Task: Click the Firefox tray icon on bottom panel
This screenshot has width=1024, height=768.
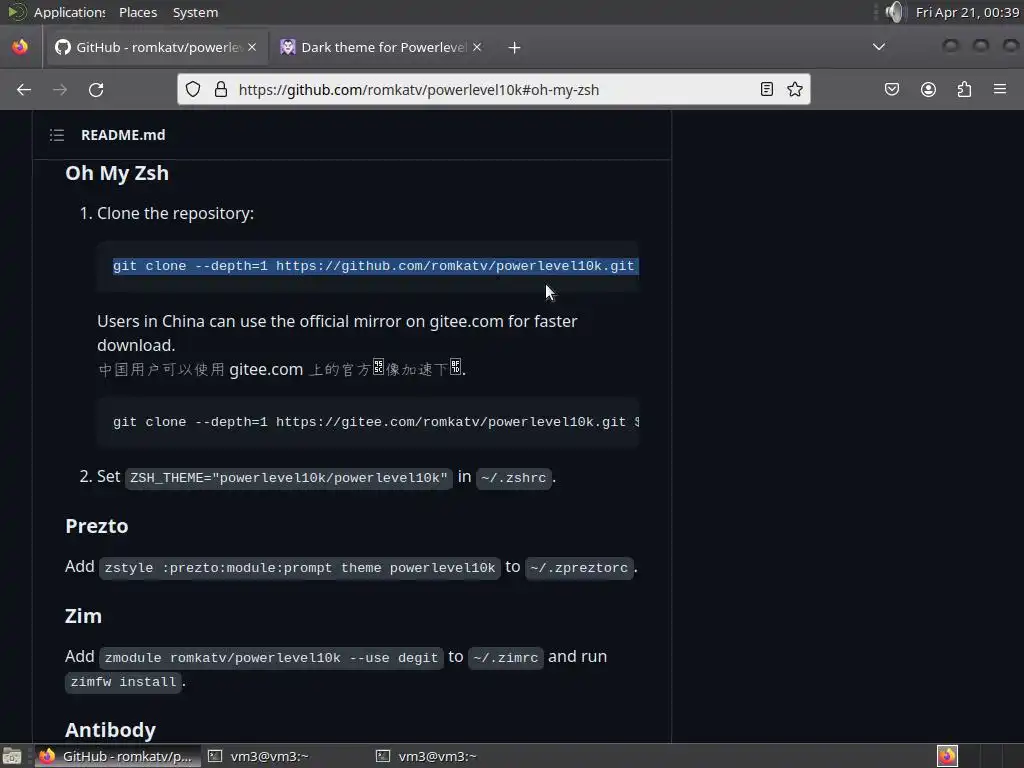Action: coord(947,756)
